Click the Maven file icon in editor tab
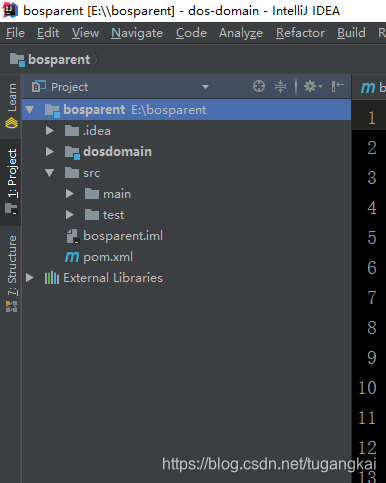 pyautogui.click(x=368, y=88)
